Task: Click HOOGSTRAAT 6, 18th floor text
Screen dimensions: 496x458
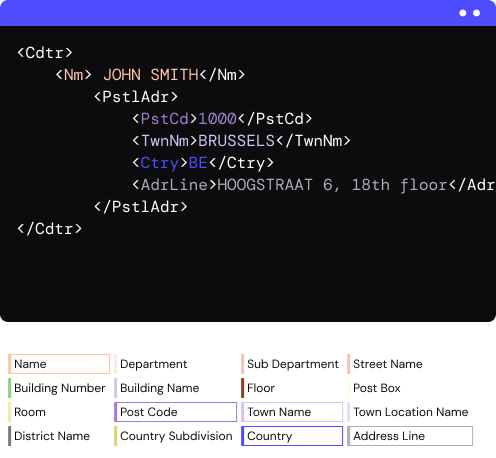Action: [x=332, y=185]
